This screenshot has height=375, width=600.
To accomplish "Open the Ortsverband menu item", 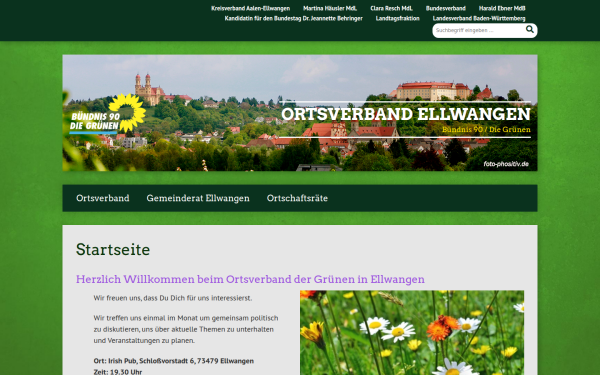I will tap(103, 198).
